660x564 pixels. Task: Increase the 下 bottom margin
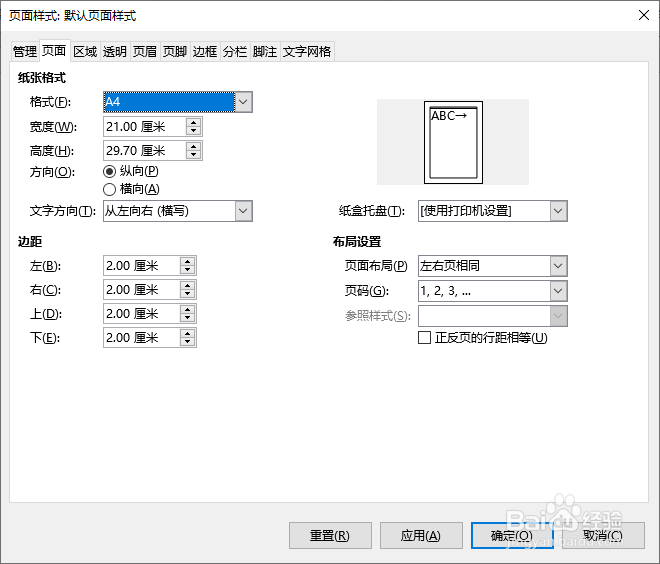(x=188, y=333)
